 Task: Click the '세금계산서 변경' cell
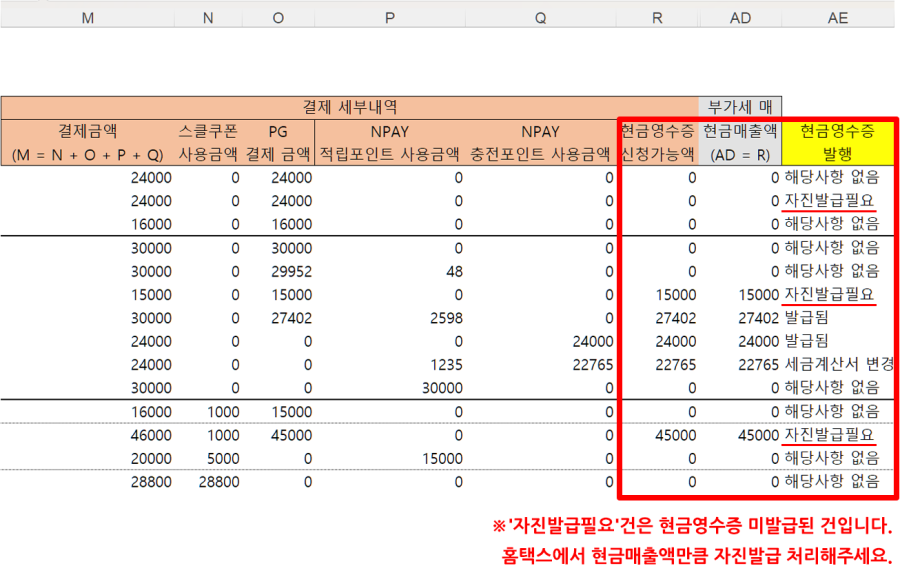pos(839,364)
